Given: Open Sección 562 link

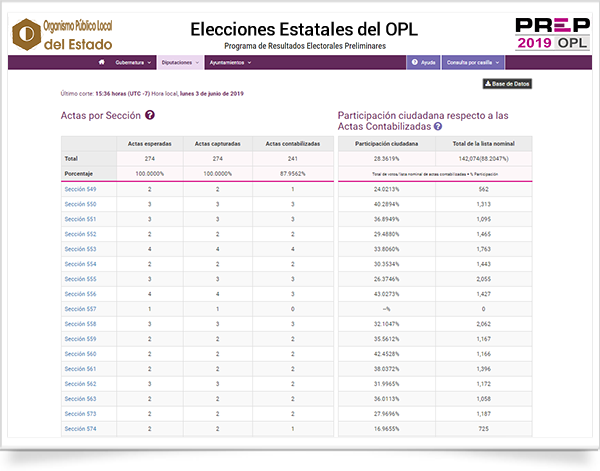Looking at the screenshot, I should [80, 383].
